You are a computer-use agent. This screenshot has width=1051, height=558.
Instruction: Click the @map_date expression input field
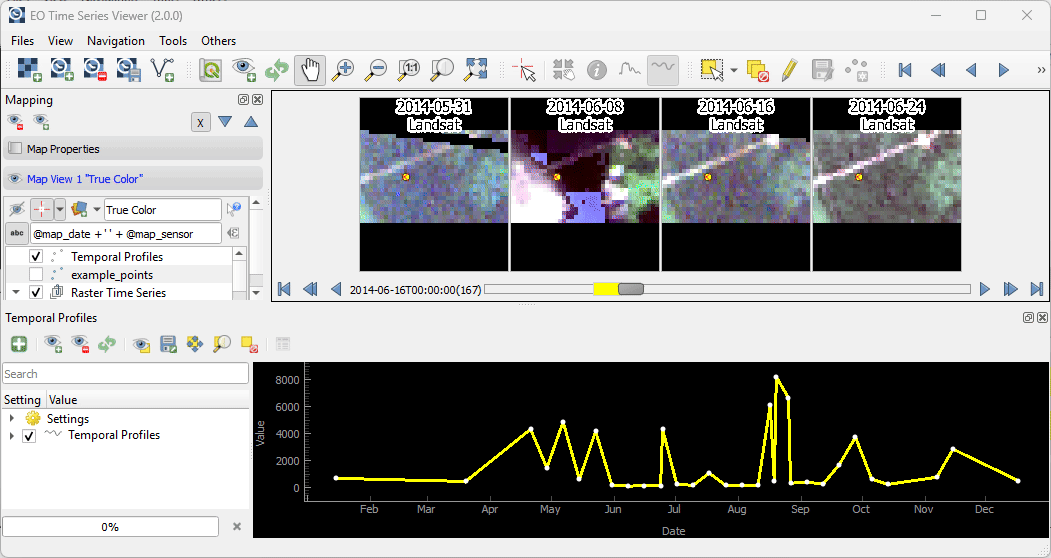coord(126,233)
